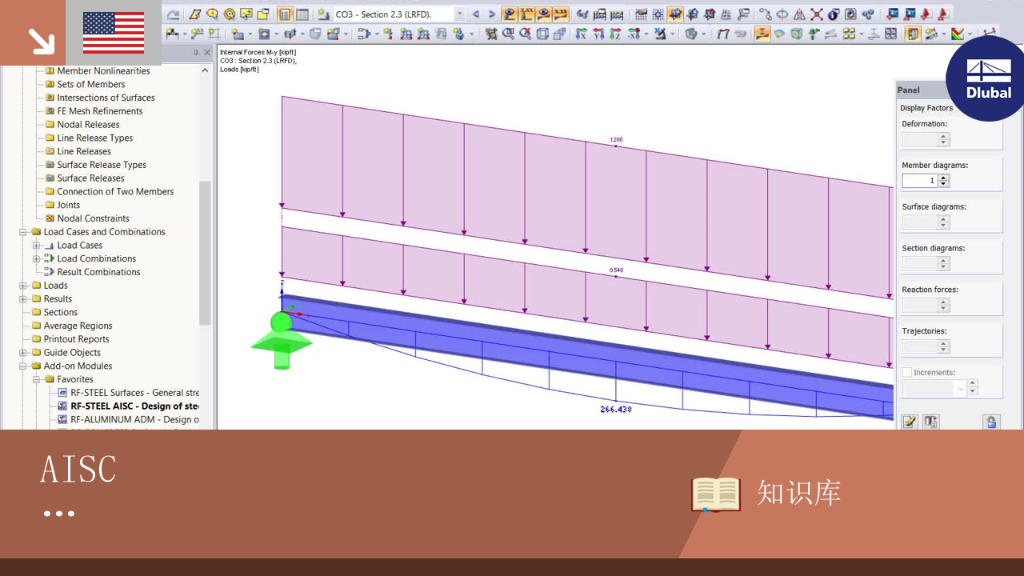The height and width of the screenshot is (576, 1024).
Task: Open RF-STEEL AISC design module
Action: coord(135,406)
